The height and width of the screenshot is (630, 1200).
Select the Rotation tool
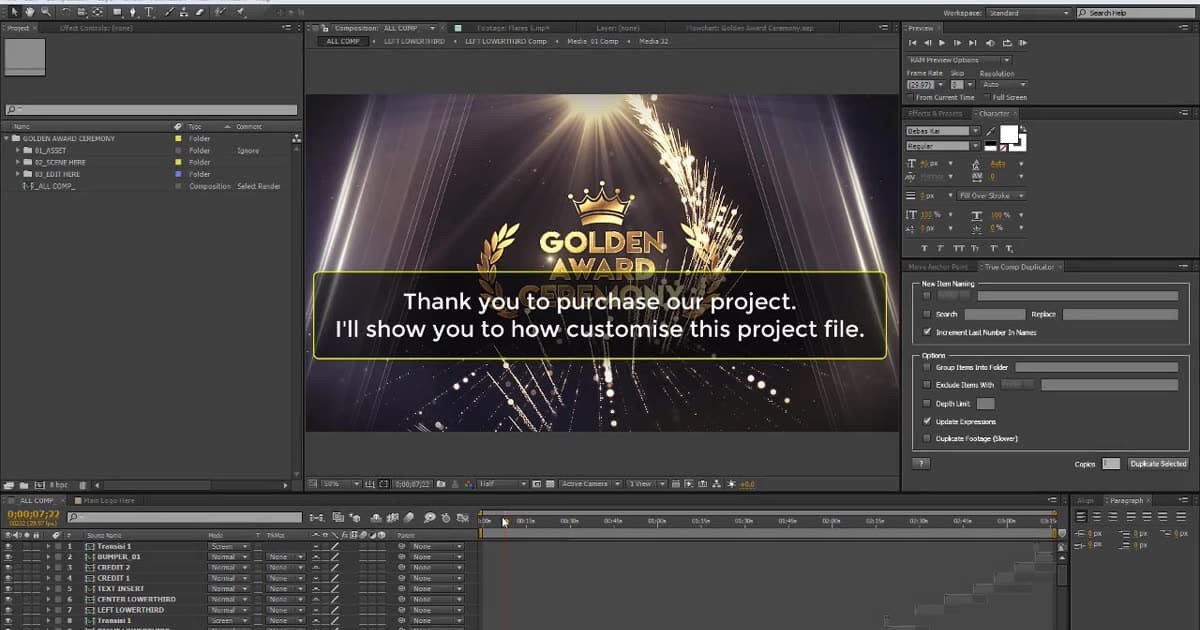(x=66, y=12)
